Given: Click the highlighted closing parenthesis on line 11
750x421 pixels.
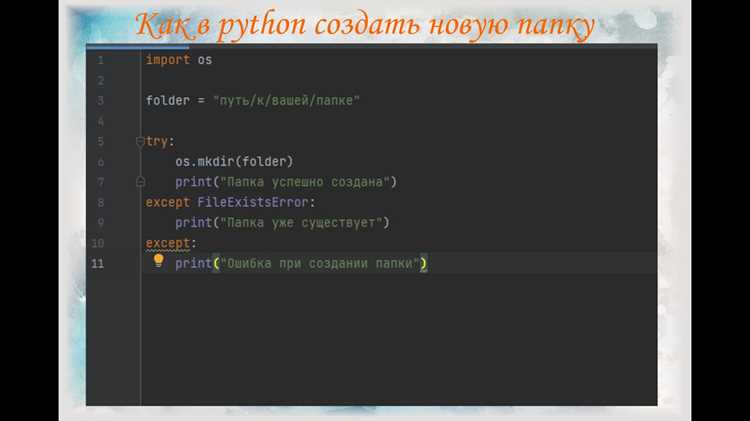Looking at the screenshot, I should 423,263.
